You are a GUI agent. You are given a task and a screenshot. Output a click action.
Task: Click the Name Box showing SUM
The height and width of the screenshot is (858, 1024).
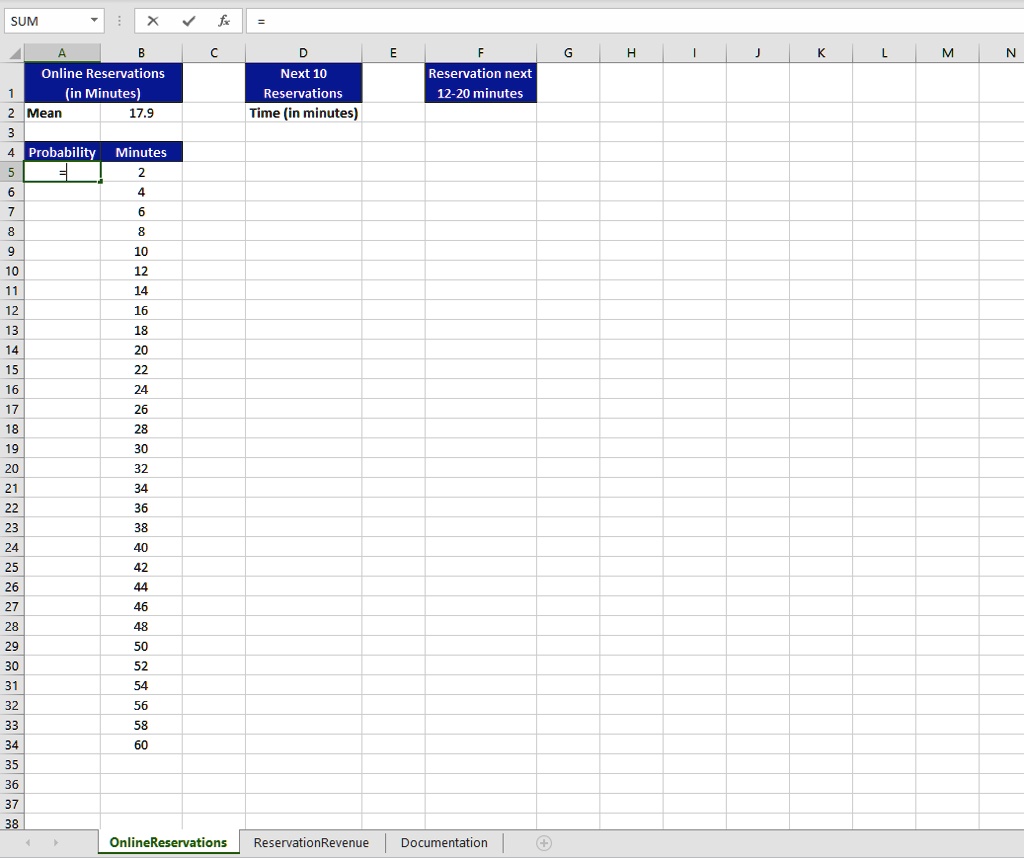[46, 21]
